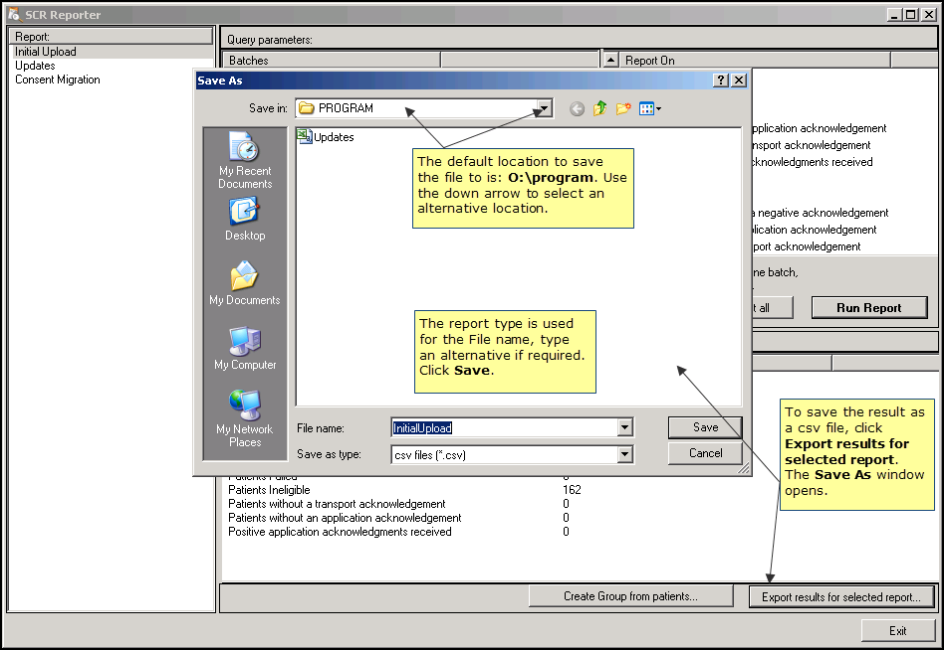This screenshot has height=650, width=944.
Task: Open My Documents in places bar
Action: coord(245,284)
